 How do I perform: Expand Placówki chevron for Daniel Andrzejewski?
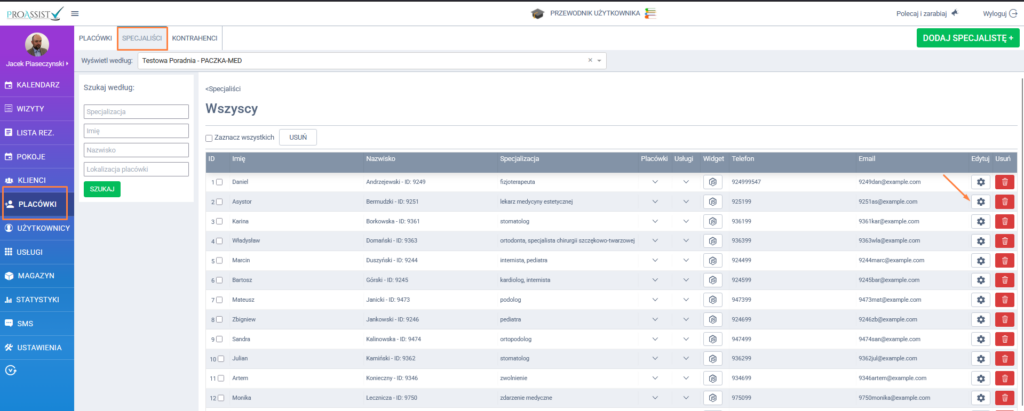coord(655,182)
